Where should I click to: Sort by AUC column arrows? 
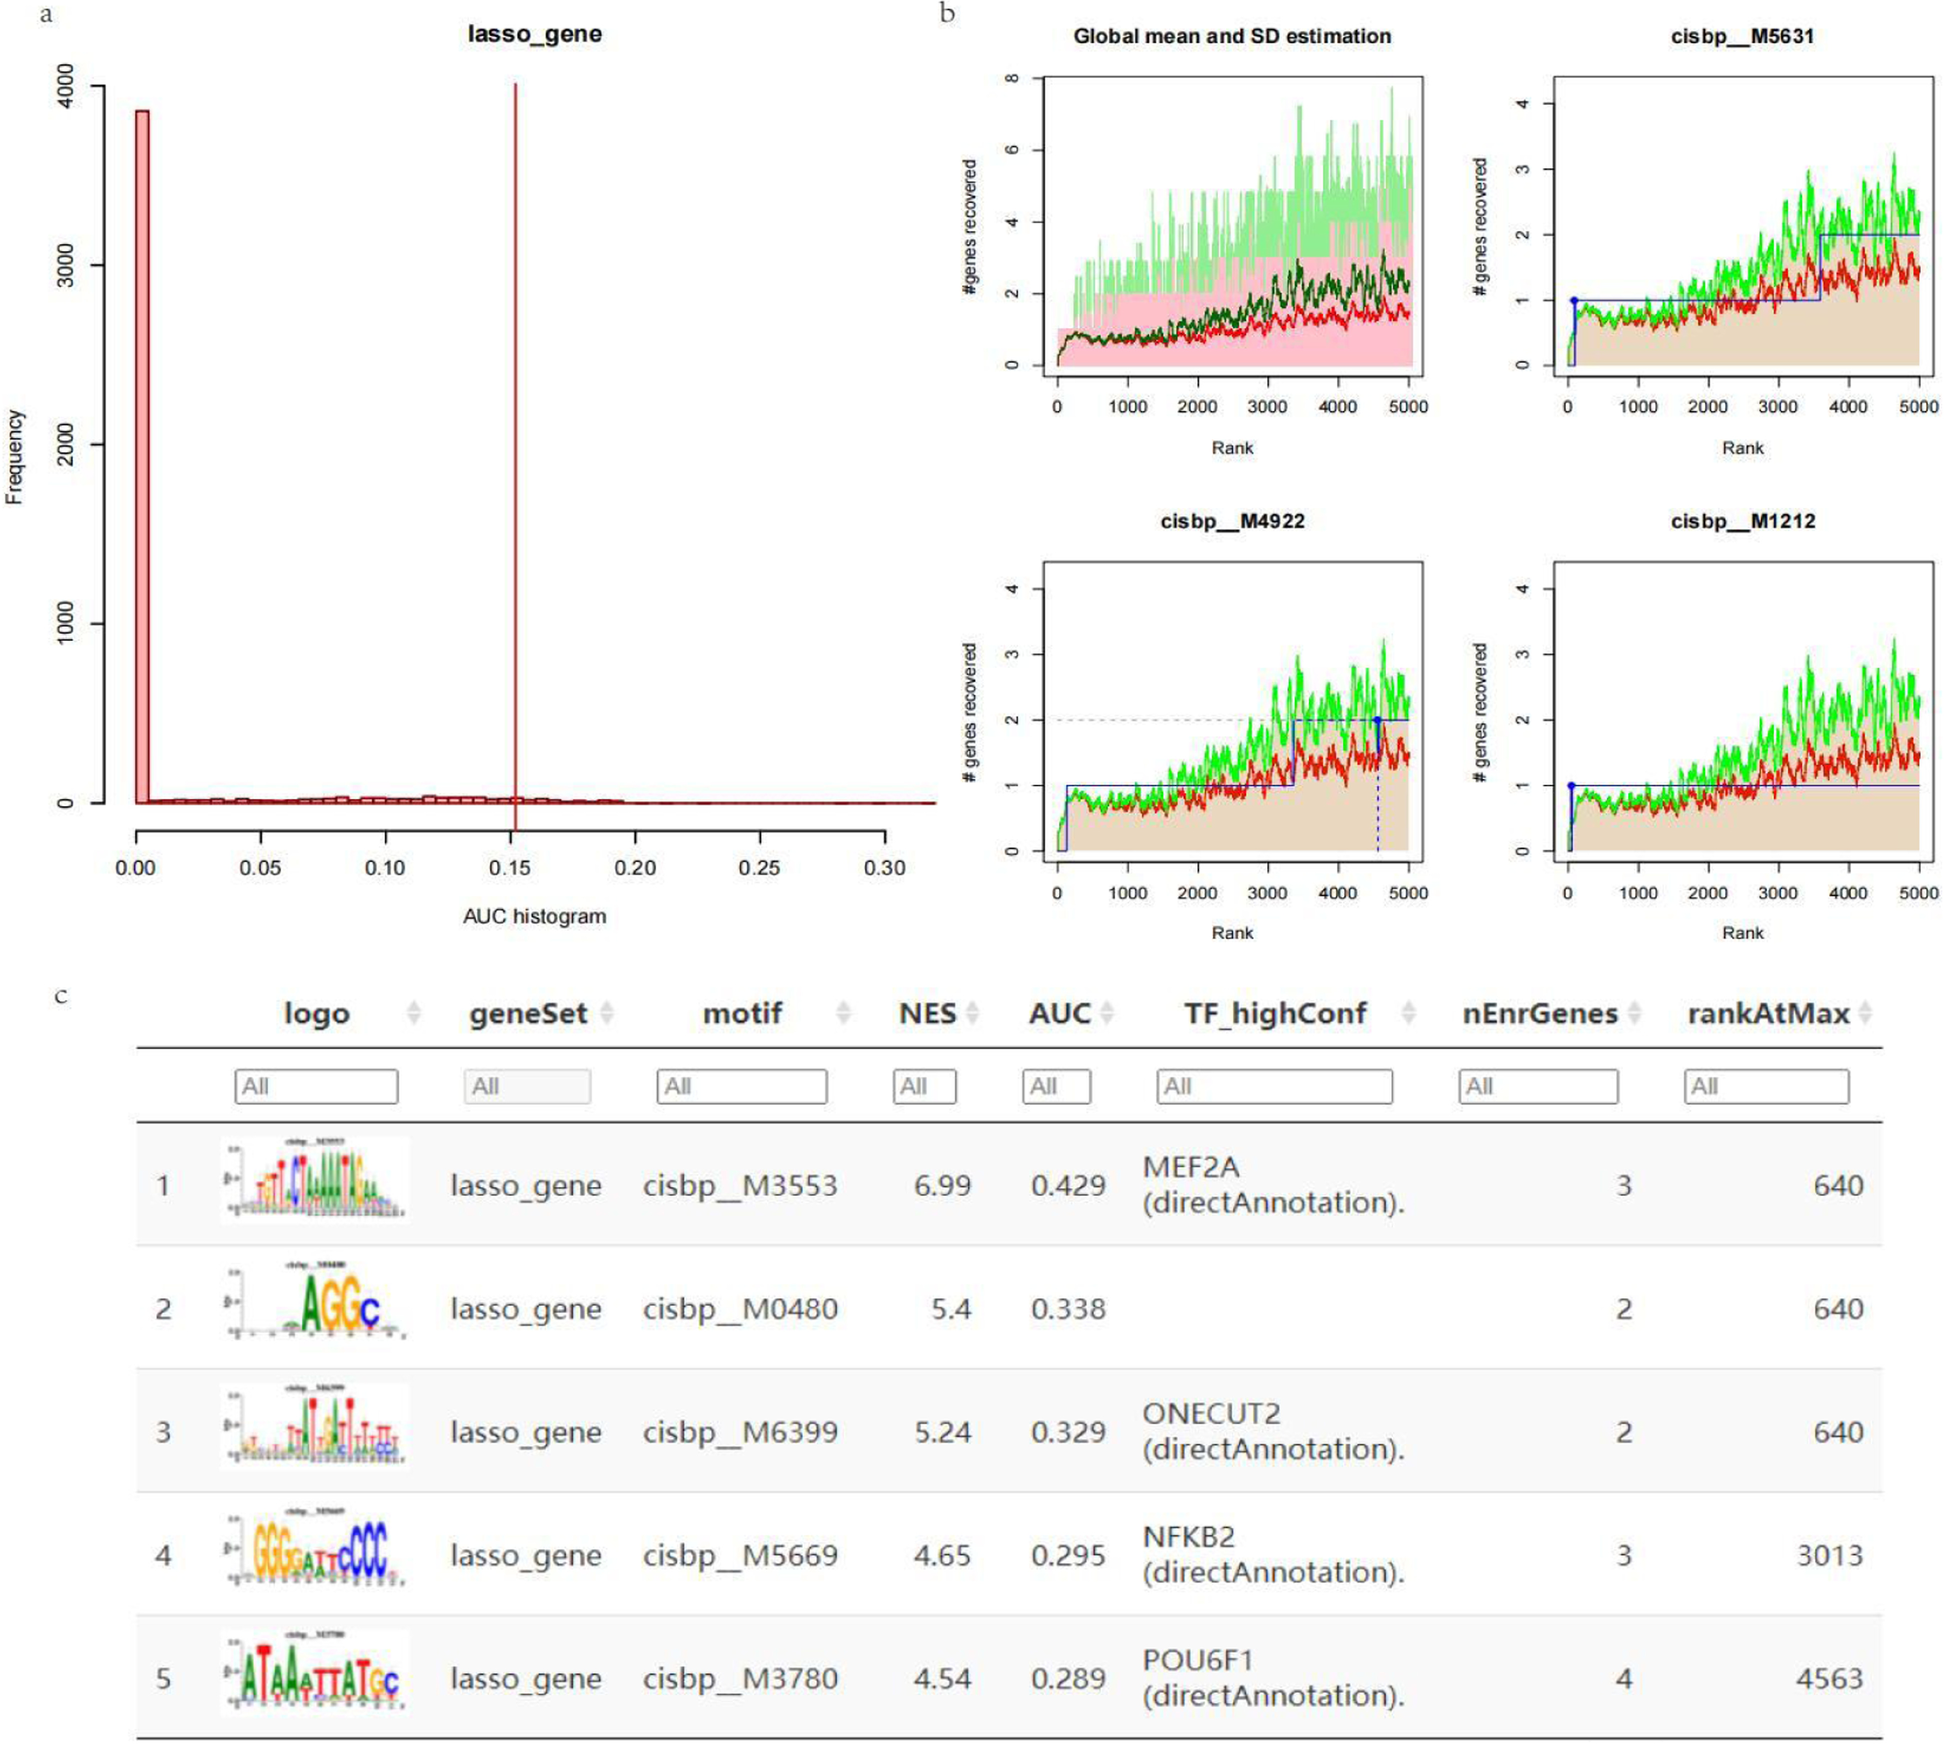[x=1107, y=1013]
